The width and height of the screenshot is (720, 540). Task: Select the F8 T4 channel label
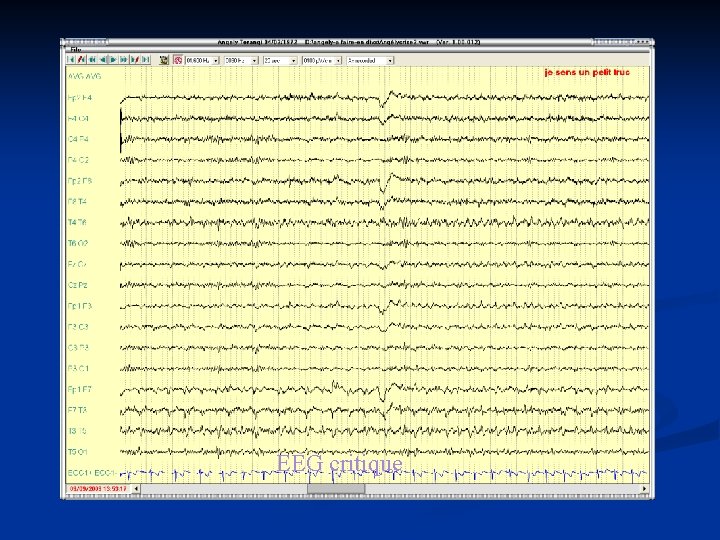click(x=77, y=202)
